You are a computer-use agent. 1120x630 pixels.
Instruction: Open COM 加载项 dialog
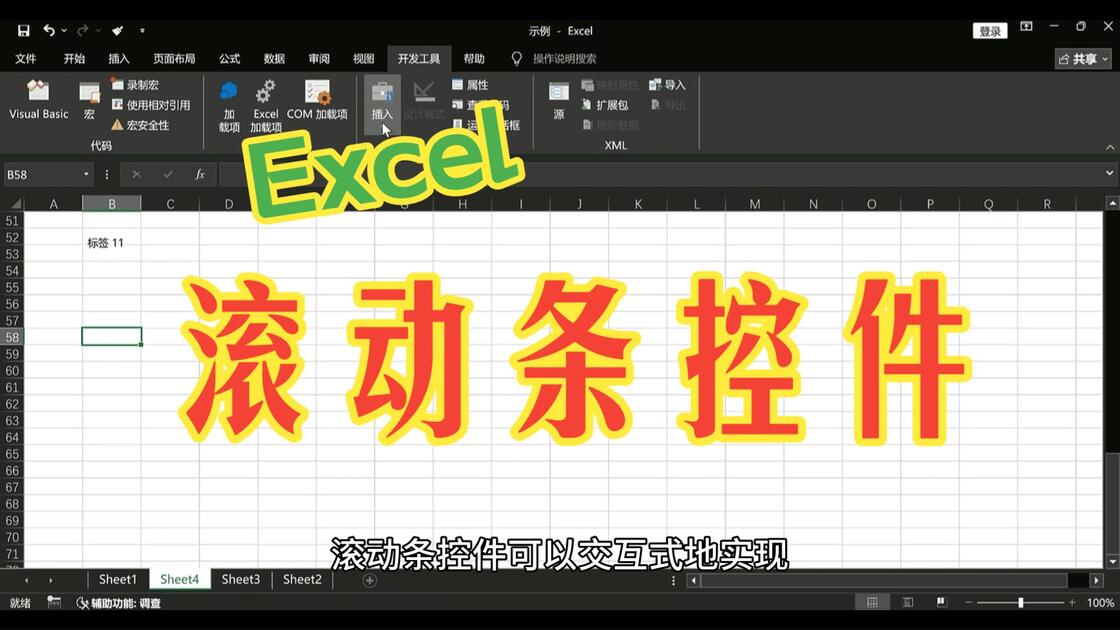tap(317, 99)
